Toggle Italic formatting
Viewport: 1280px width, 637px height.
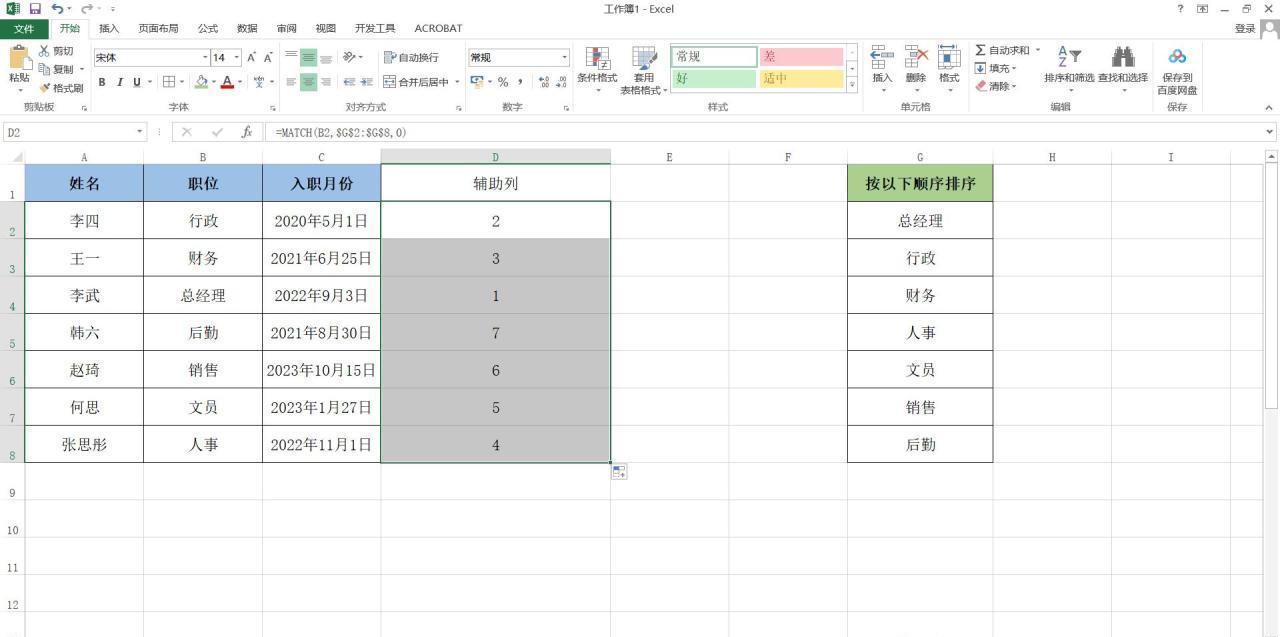[x=119, y=82]
